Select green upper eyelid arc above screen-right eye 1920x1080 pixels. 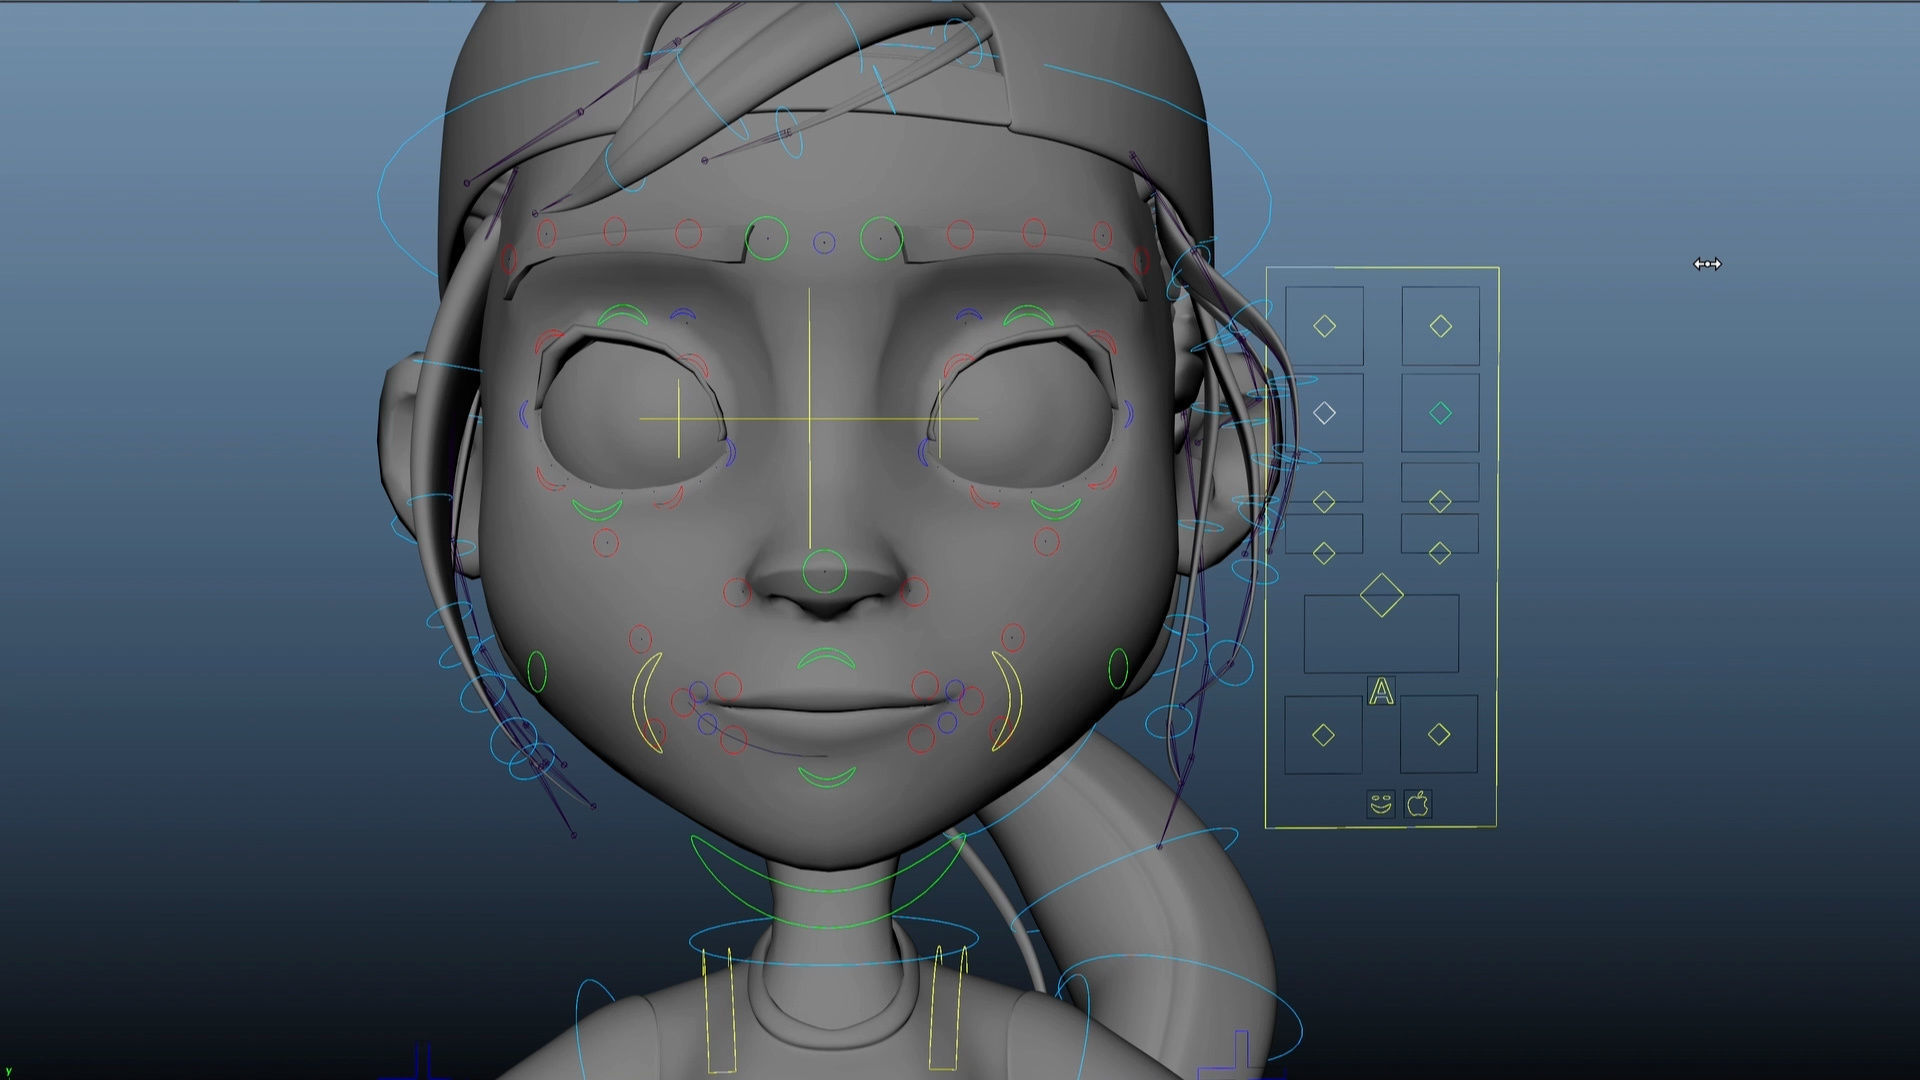pos(1029,316)
